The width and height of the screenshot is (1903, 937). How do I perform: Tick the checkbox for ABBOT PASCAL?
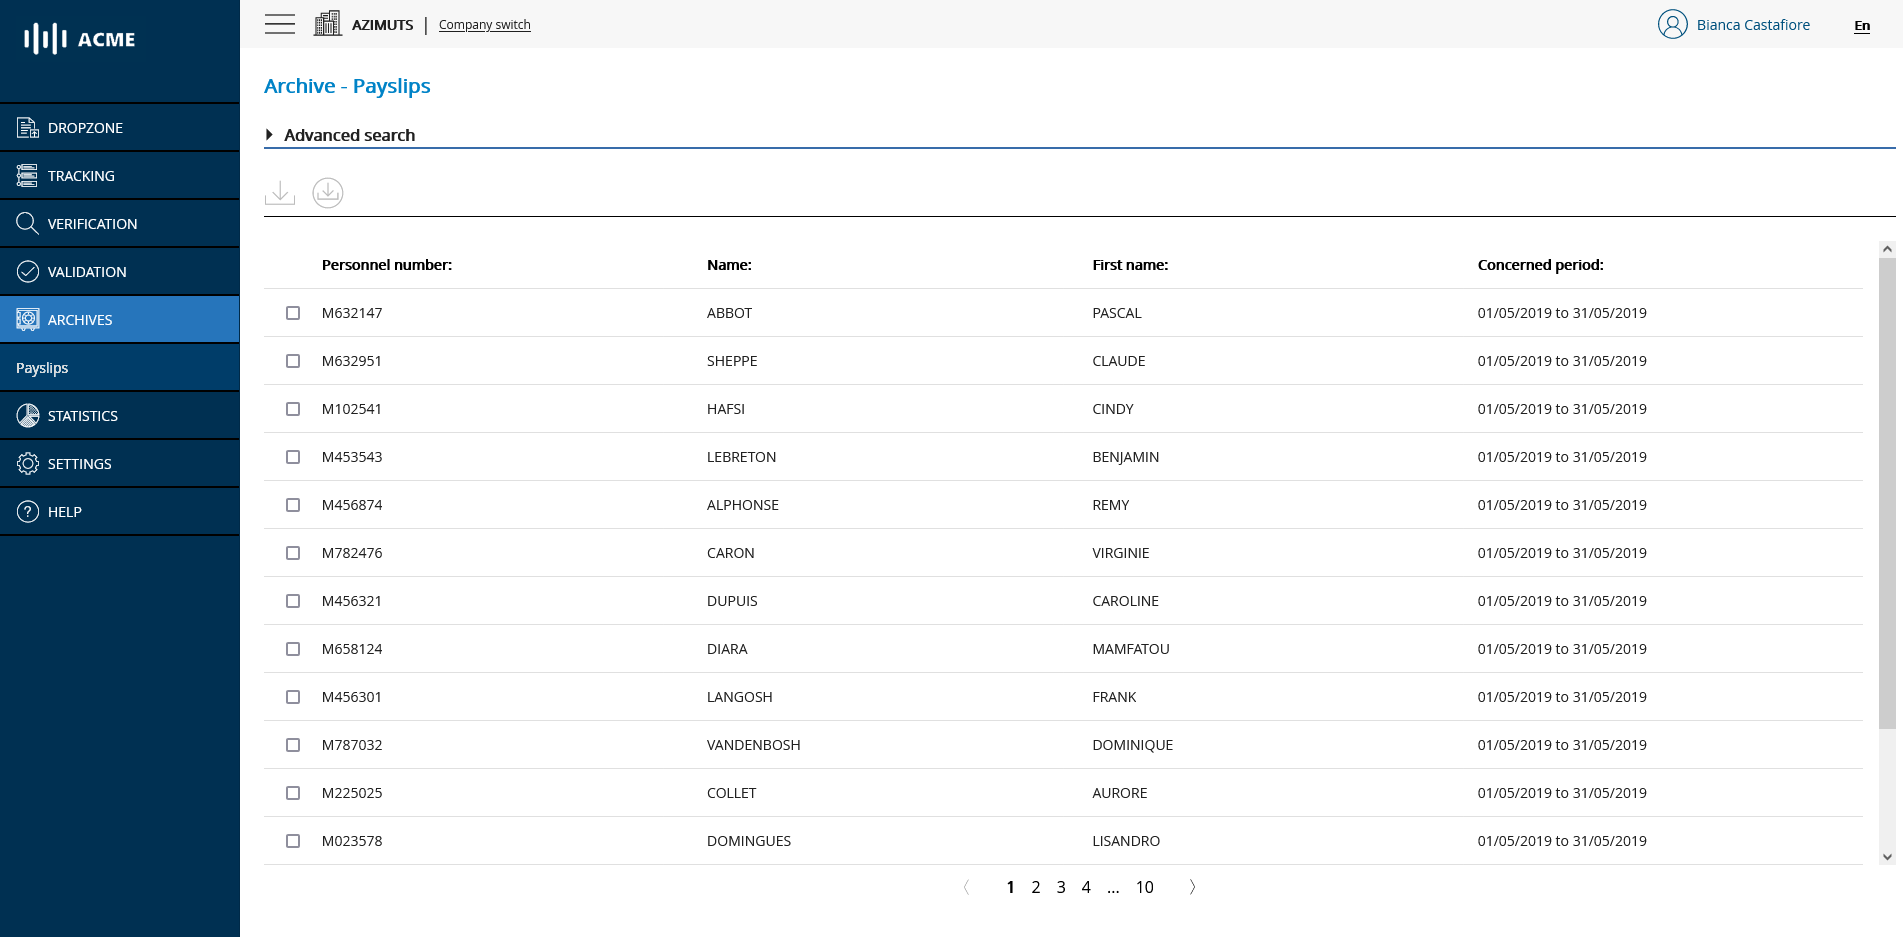pyautogui.click(x=292, y=313)
